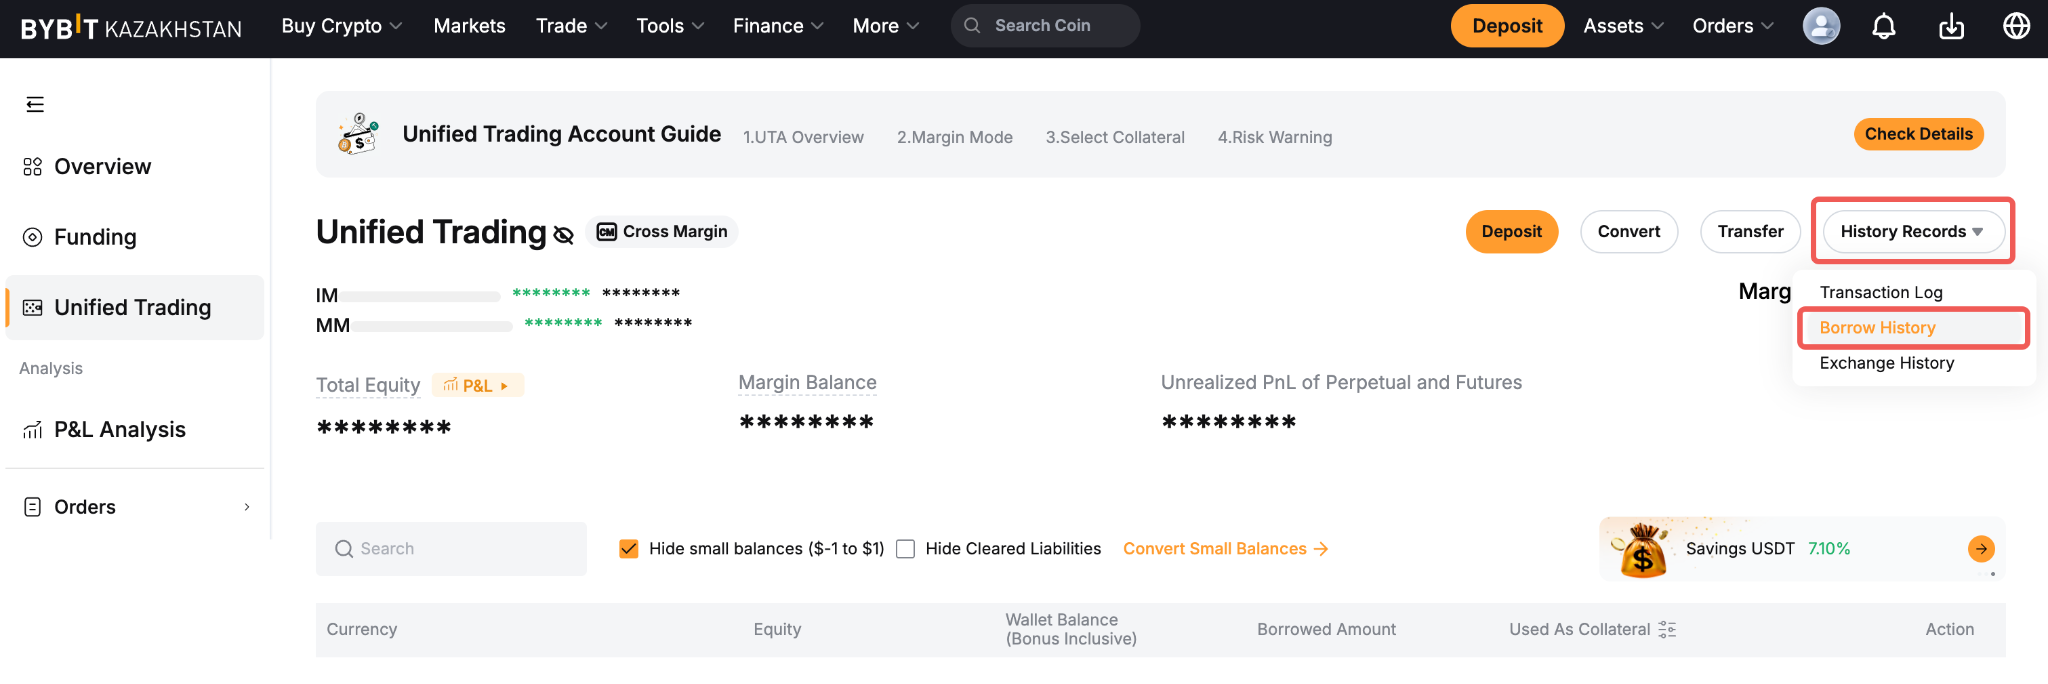Open the language globe icon
The height and width of the screenshot is (684, 2048).
(2017, 26)
